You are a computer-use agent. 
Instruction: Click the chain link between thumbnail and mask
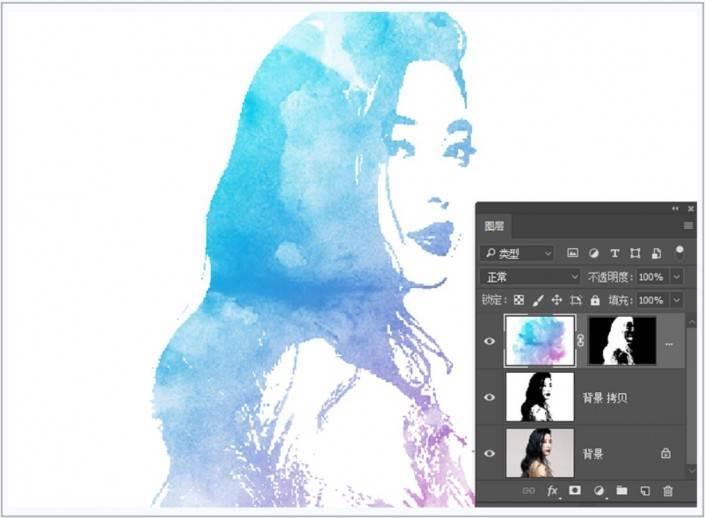(x=580, y=340)
